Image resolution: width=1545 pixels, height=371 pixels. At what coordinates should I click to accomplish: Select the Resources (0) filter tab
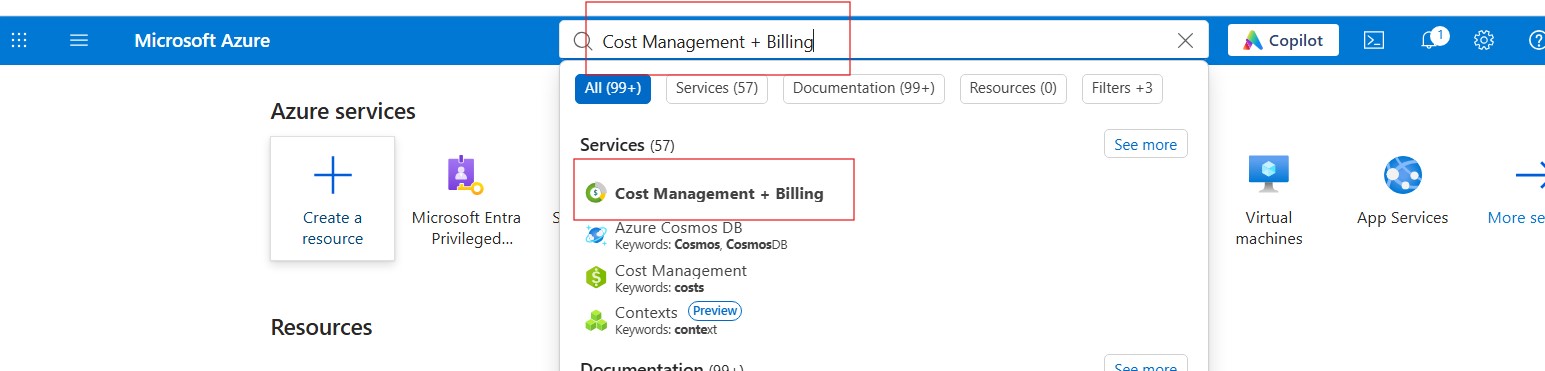point(1013,88)
